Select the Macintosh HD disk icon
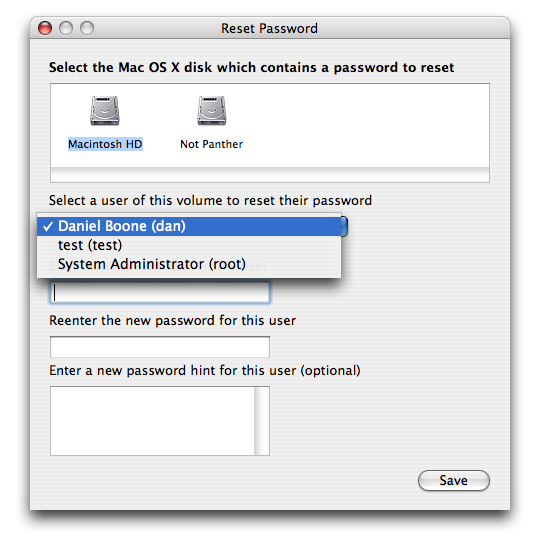This screenshot has height=538, width=534. (x=105, y=110)
